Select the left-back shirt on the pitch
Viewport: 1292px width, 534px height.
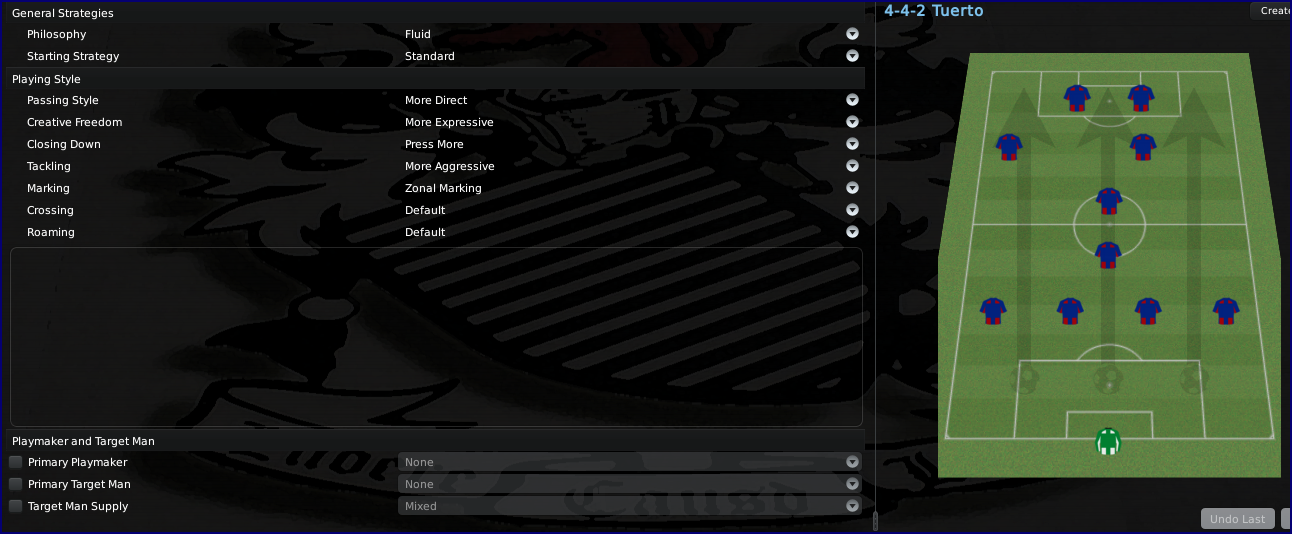(992, 311)
